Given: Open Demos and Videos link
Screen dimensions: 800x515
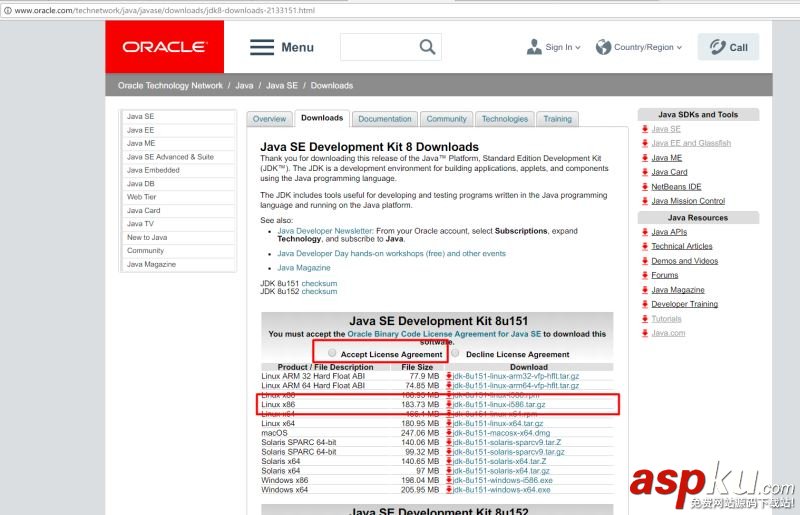Looking at the screenshot, I should click(685, 261).
